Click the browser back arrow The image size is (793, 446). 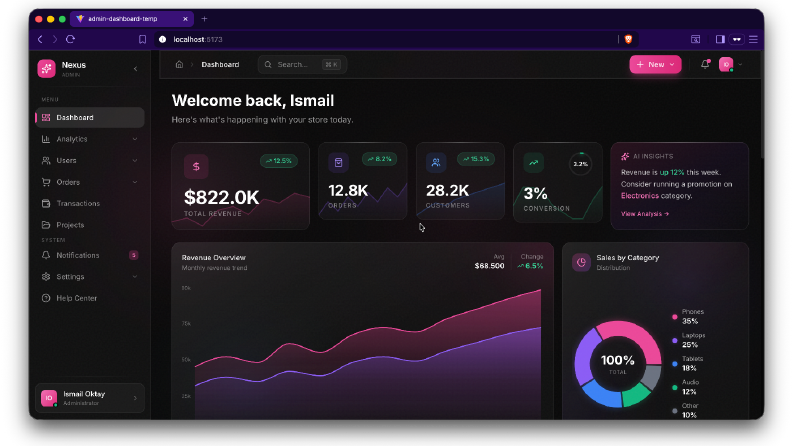point(40,39)
